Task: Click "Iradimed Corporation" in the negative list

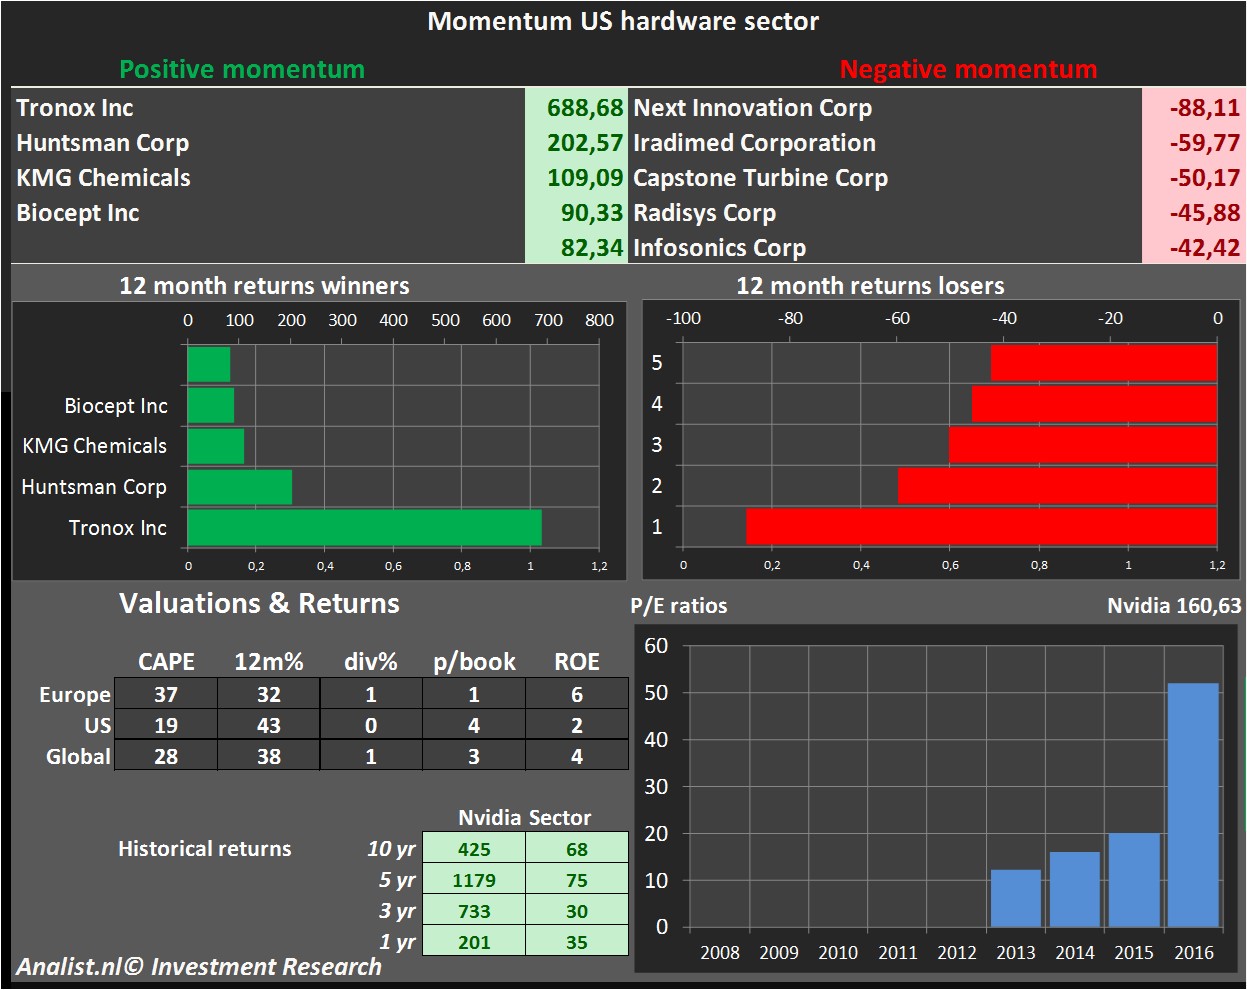Action: tap(755, 143)
